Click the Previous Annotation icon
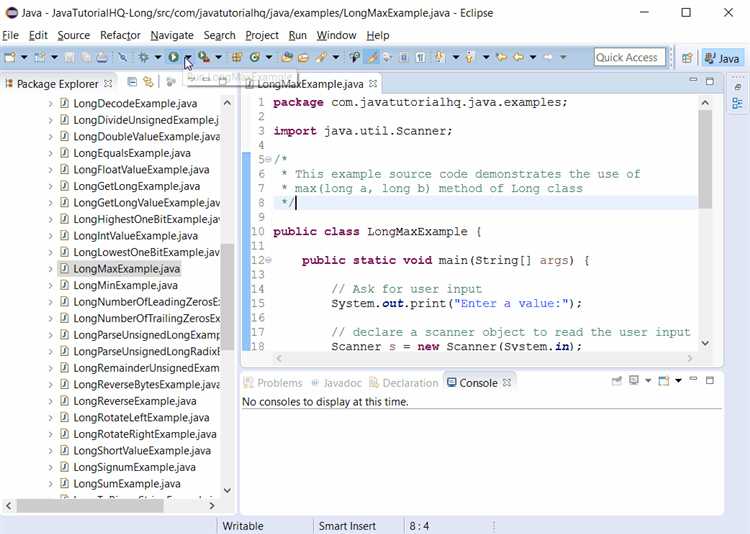 [469, 57]
